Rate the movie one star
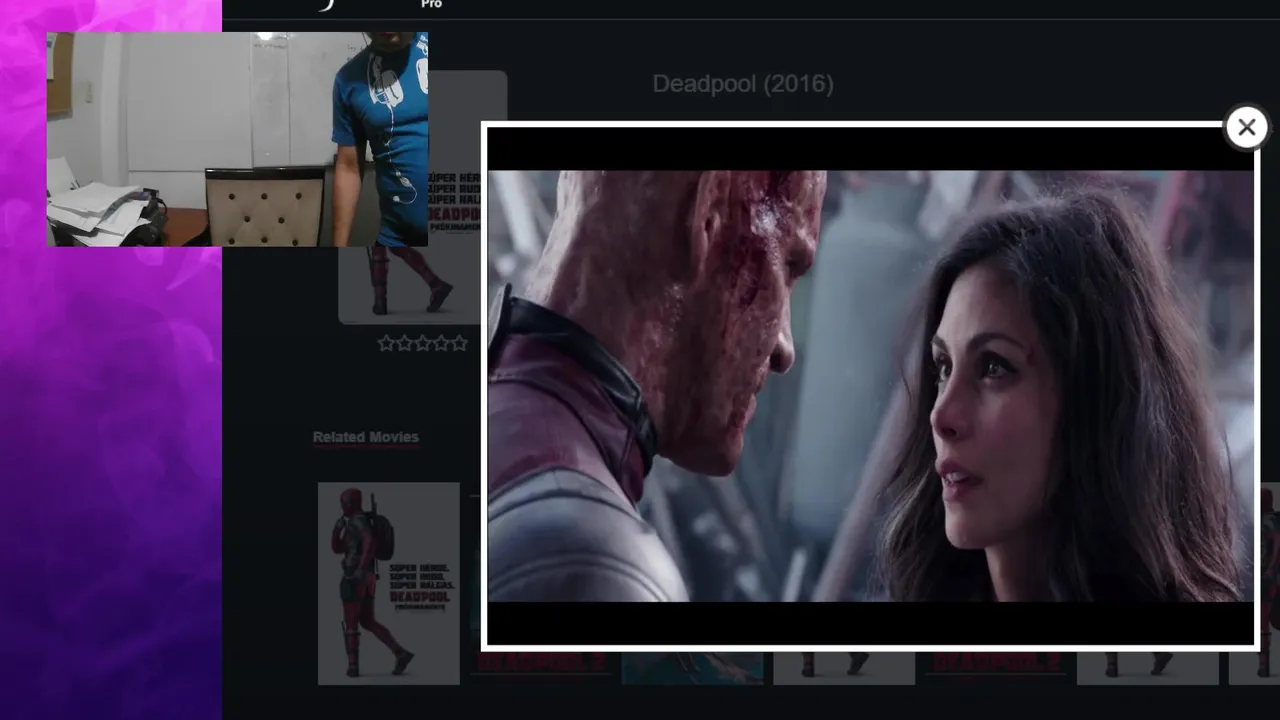The width and height of the screenshot is (1280, 720). point(386,343)
